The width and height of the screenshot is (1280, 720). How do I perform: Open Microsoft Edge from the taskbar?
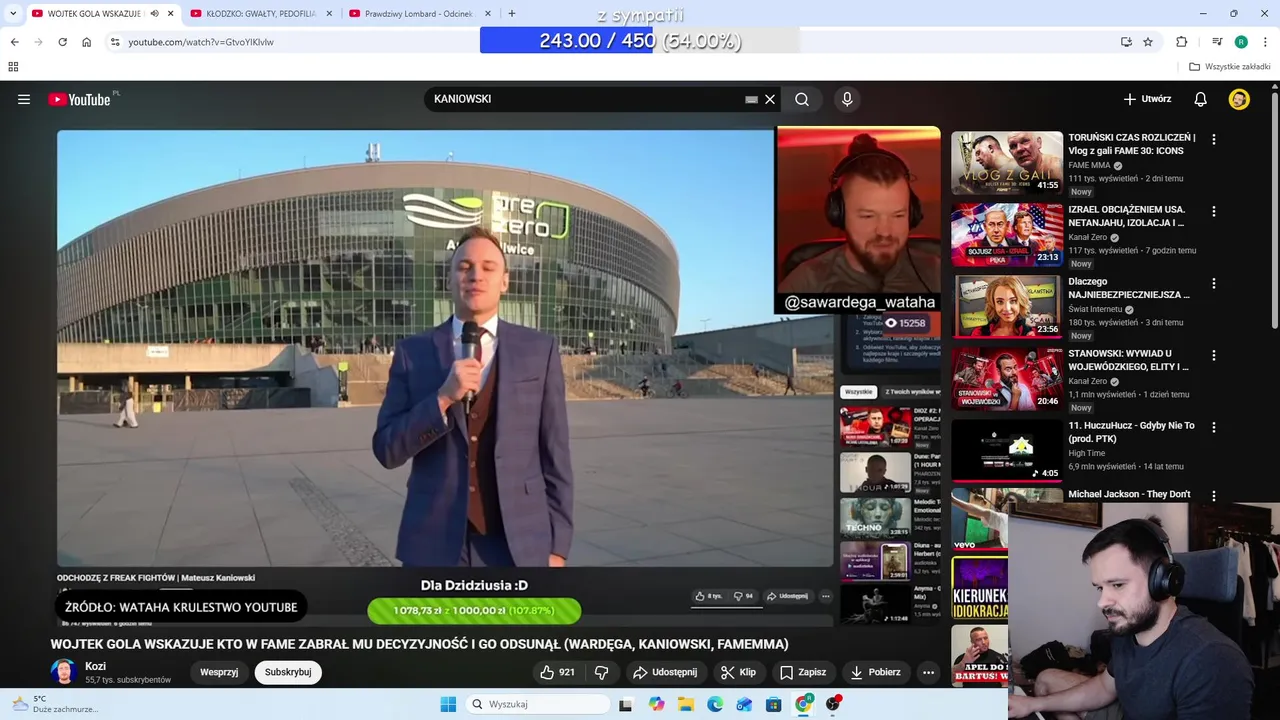pos(715,704)
